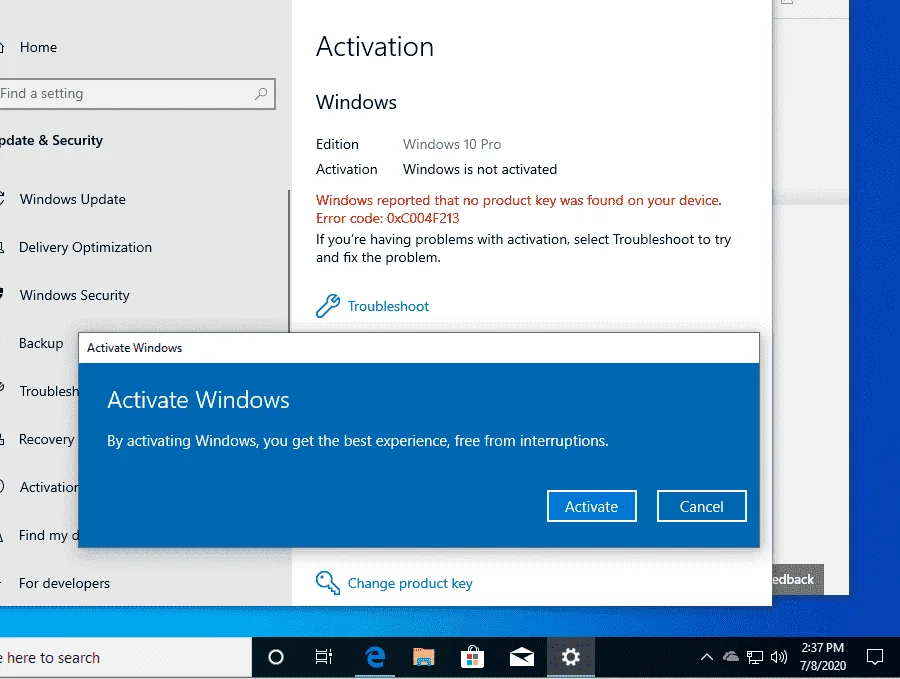The width and height of the screenshot is (900, 679).
Task: Open Recovery settings page
Action: (x=46, y=439)
